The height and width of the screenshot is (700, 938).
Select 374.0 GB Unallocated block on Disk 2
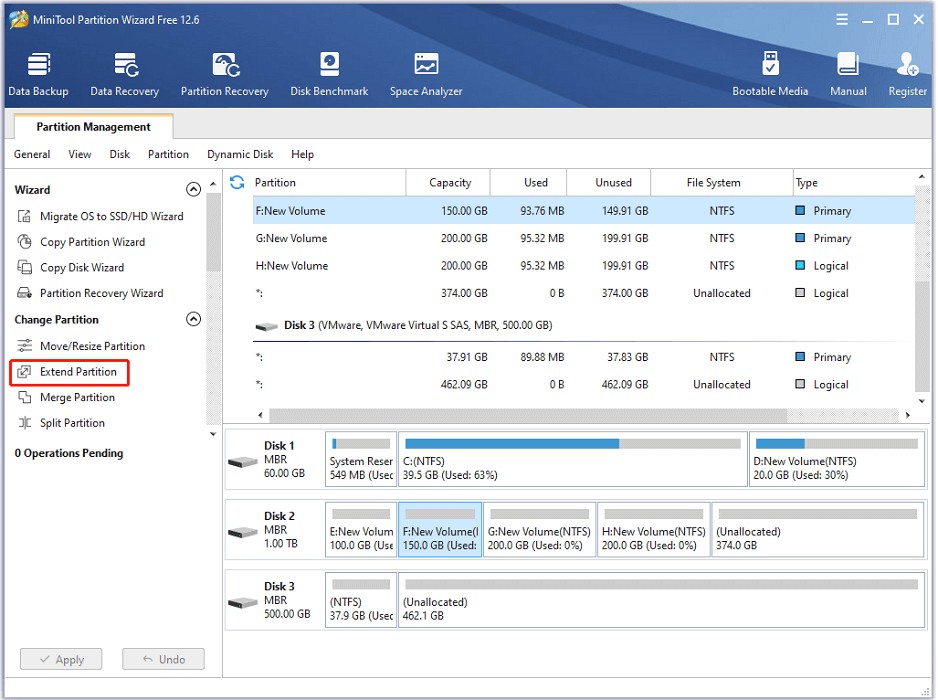point(818,530)
